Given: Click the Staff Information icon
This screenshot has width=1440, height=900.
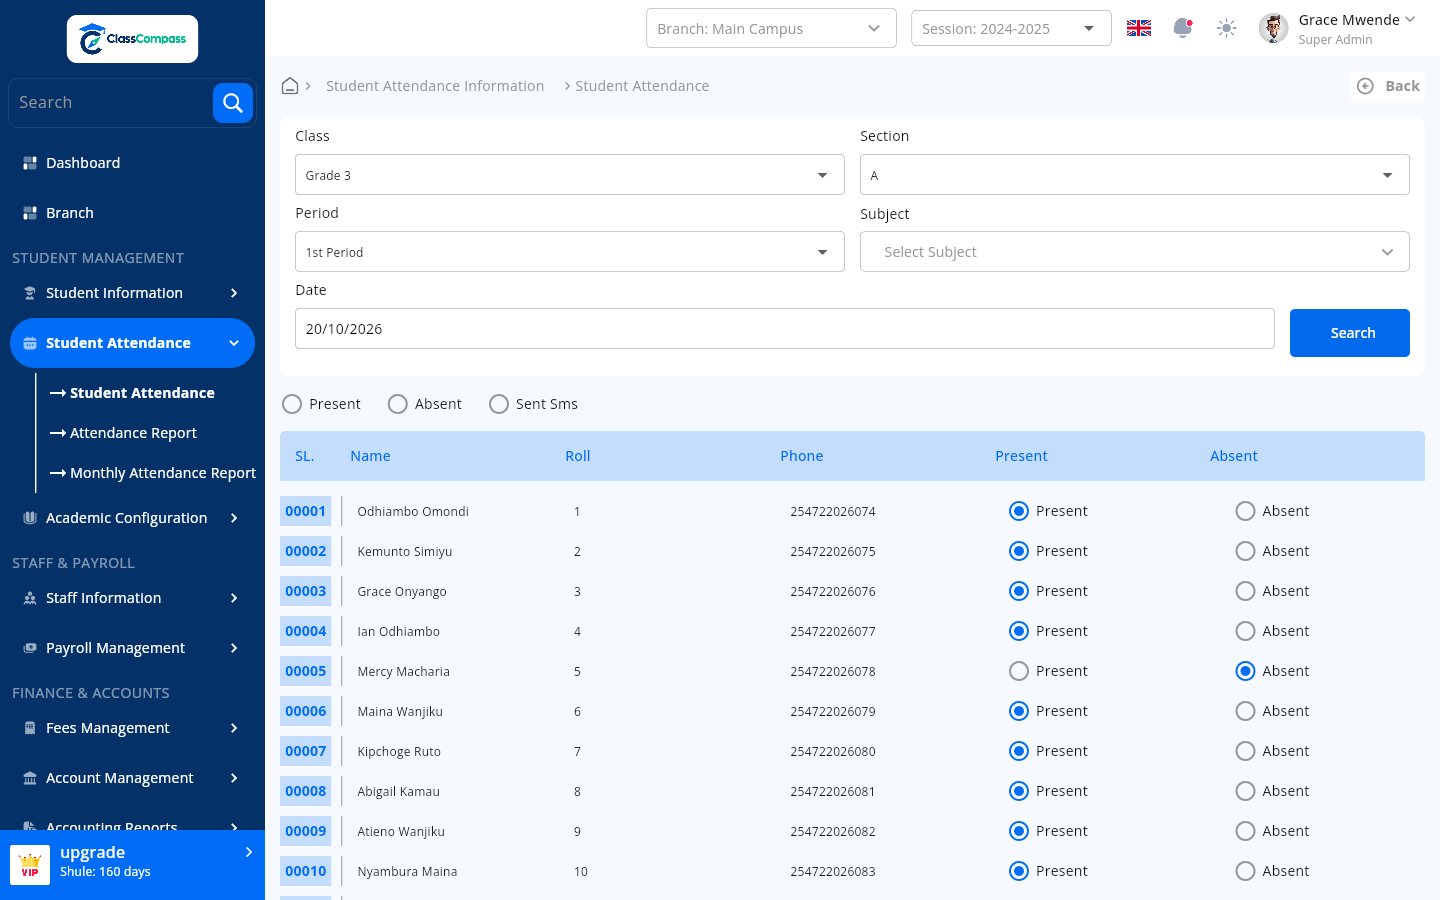Looking at the screenshot, I should tap(30, 598).
